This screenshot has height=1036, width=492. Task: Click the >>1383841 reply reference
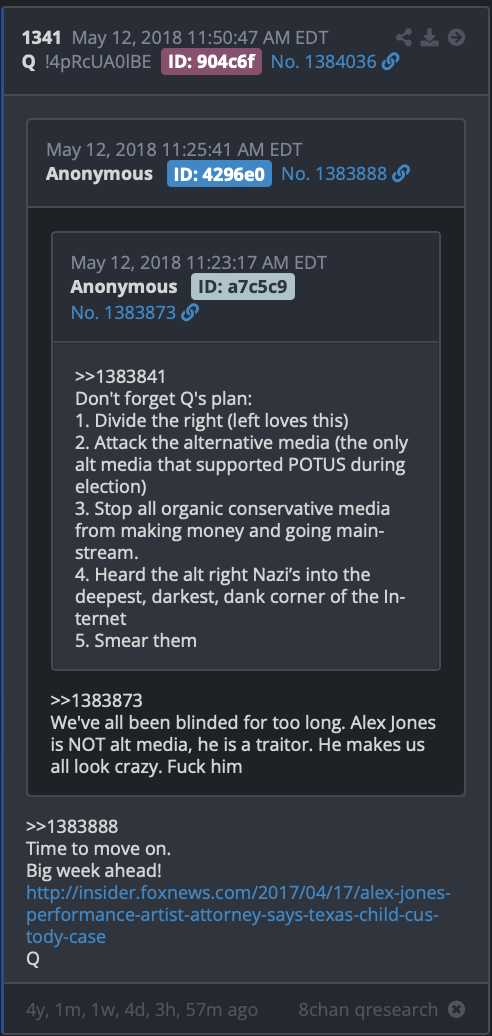[120, 377]
